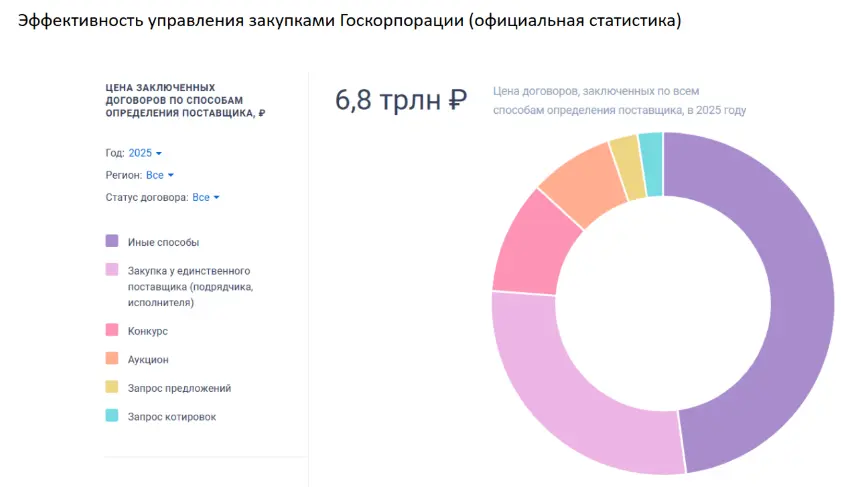Click the light pink square for single-supplier purchases

pos(112,270)
